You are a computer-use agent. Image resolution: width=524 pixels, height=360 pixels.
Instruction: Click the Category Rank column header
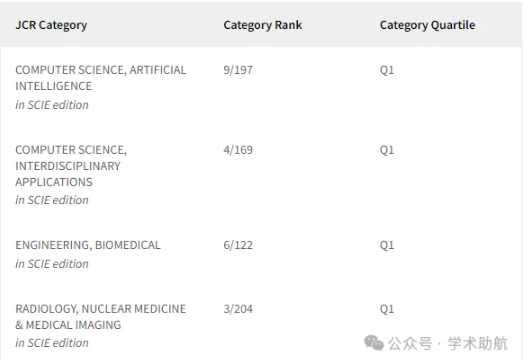pos(263,25)
